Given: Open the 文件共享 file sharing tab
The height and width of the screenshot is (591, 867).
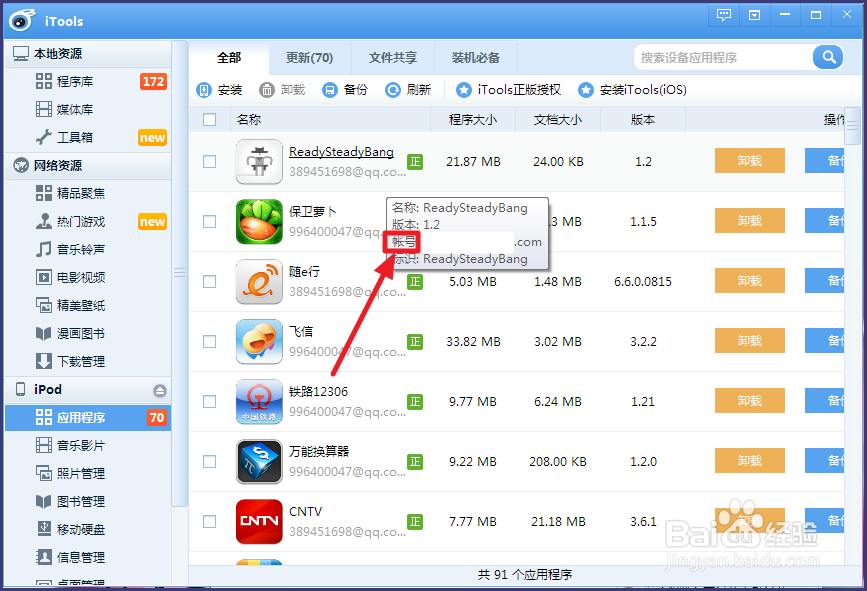Looking at the screenshot, I should [393, 57].
